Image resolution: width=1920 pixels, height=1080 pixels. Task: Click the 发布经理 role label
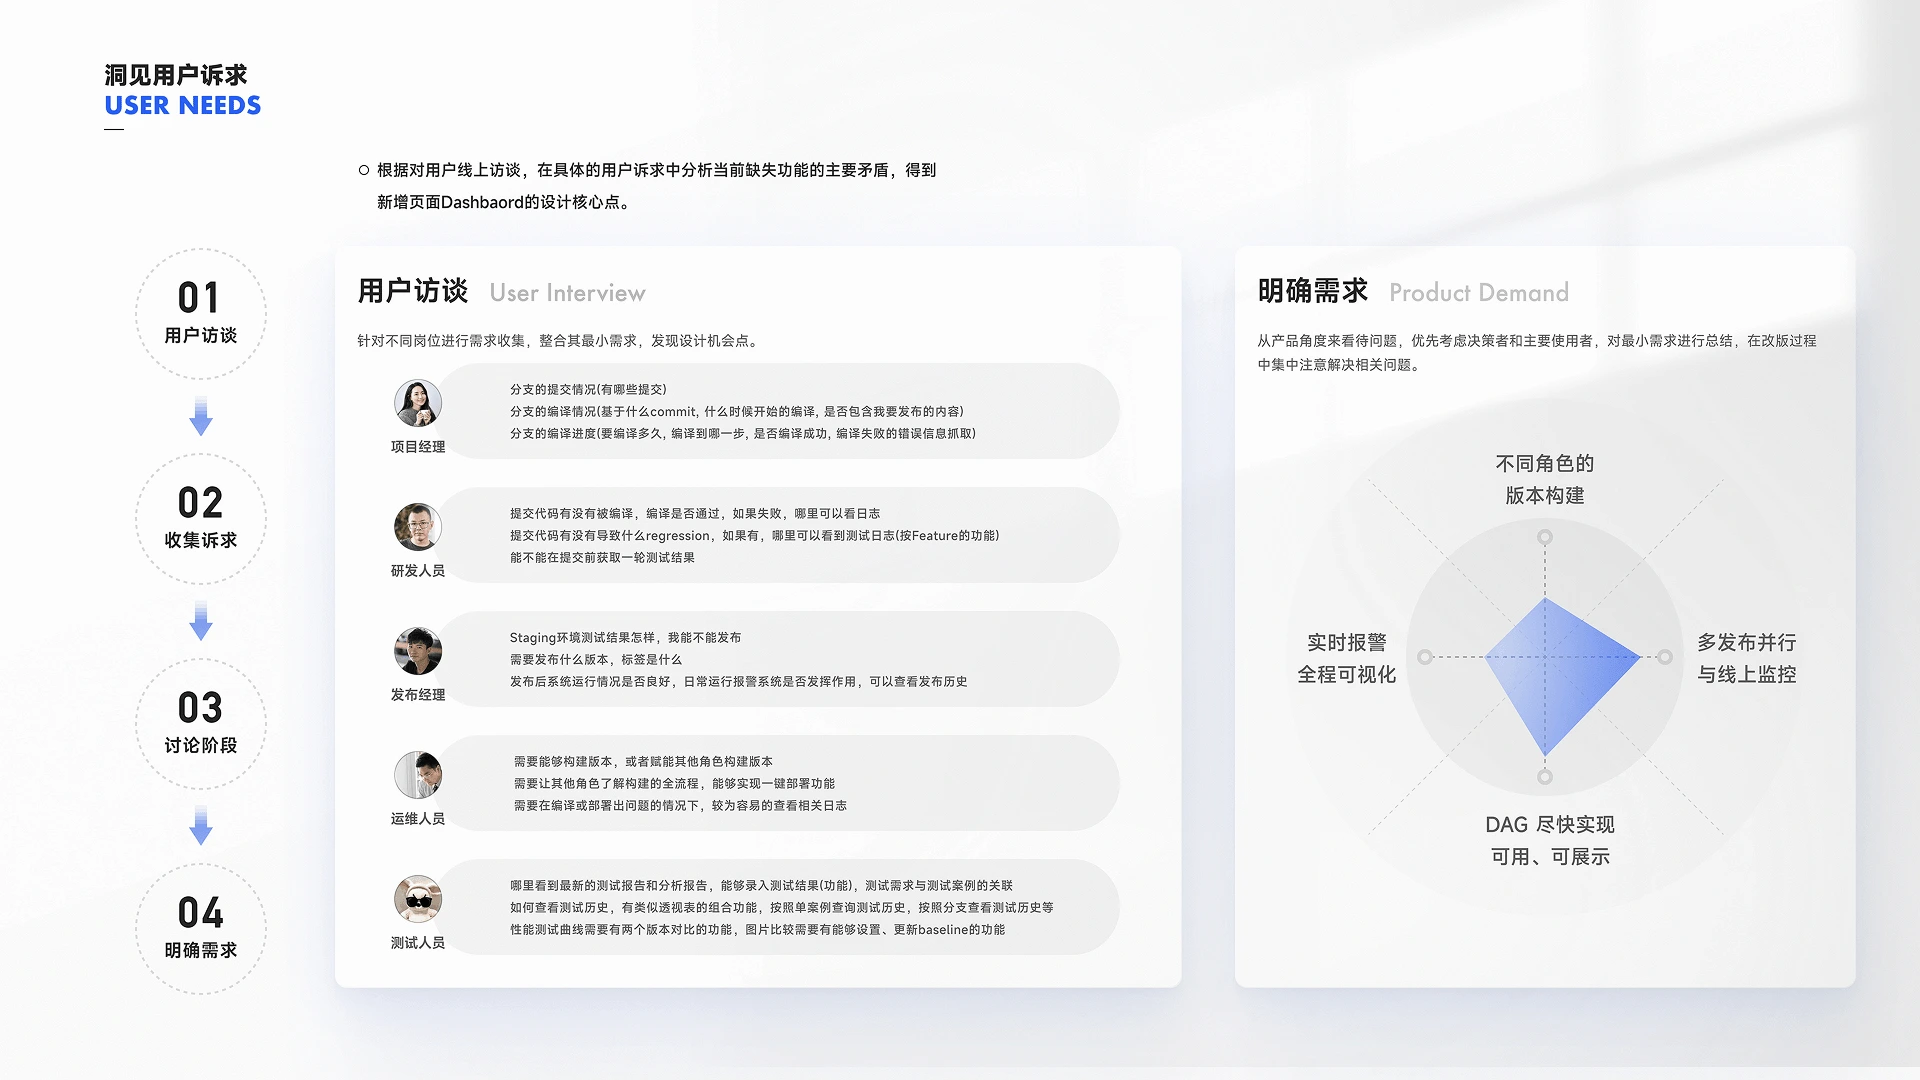[x=418, y=695]
